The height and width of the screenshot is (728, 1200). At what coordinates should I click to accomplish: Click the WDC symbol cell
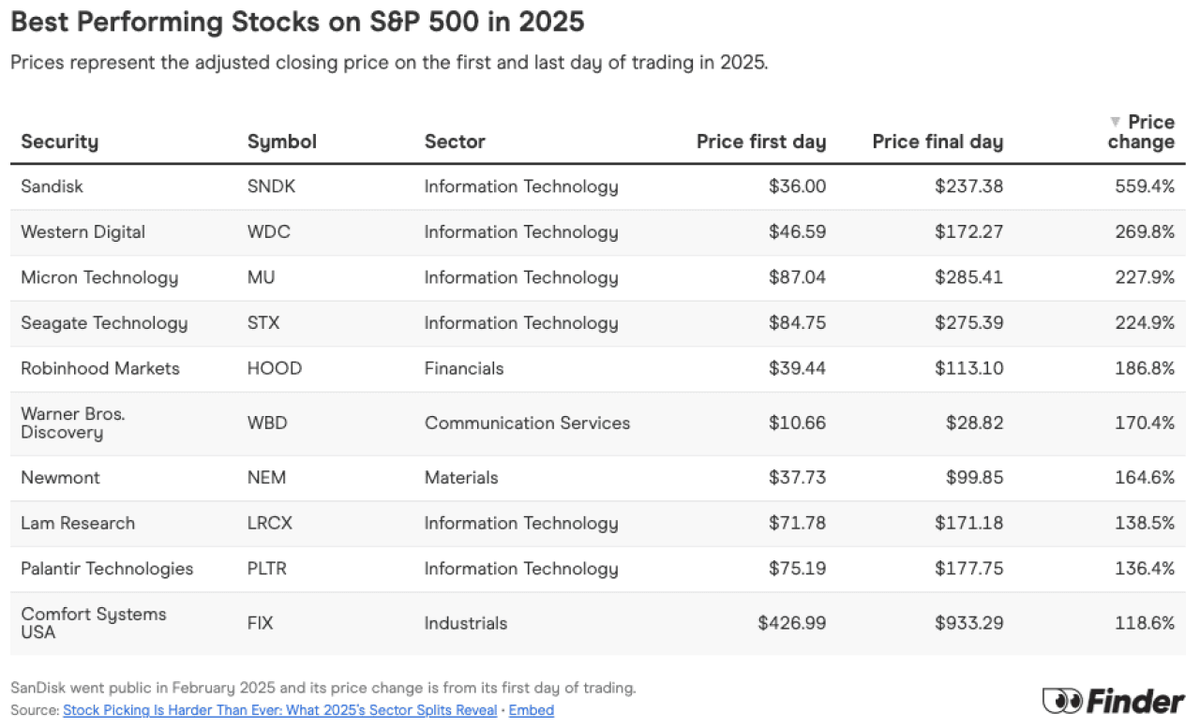pyautogui.click(x=267, y=232)
